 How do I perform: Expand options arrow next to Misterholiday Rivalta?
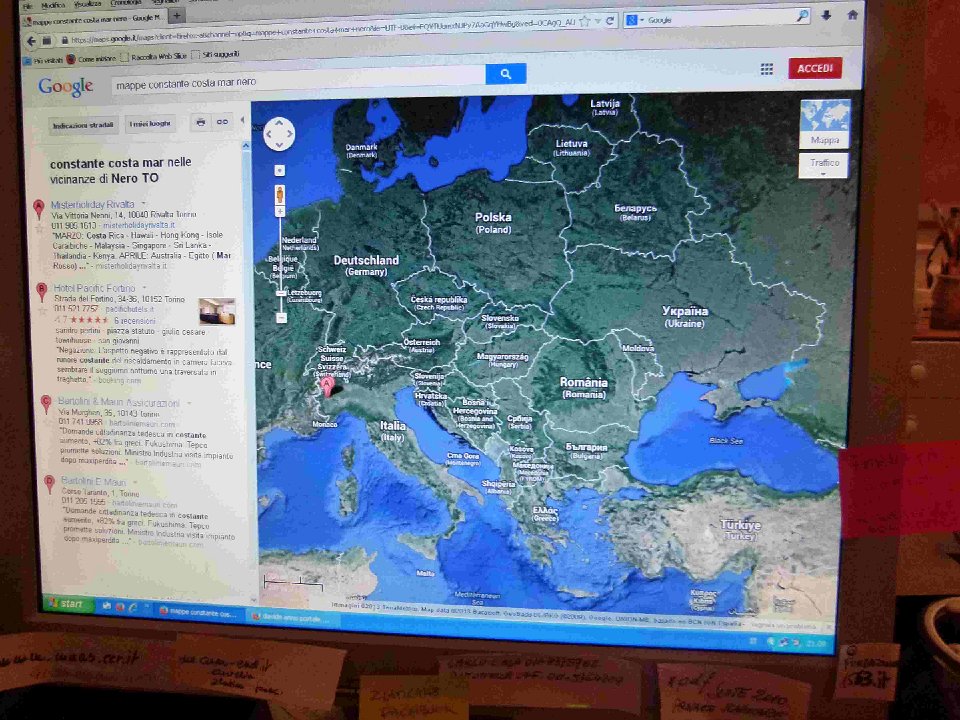coord(144,203)
